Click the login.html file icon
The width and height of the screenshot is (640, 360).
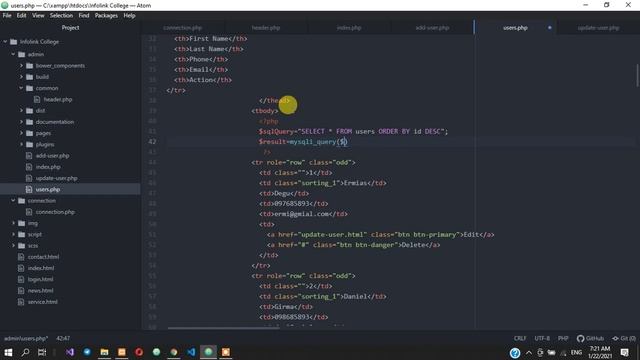click(21, 280)
